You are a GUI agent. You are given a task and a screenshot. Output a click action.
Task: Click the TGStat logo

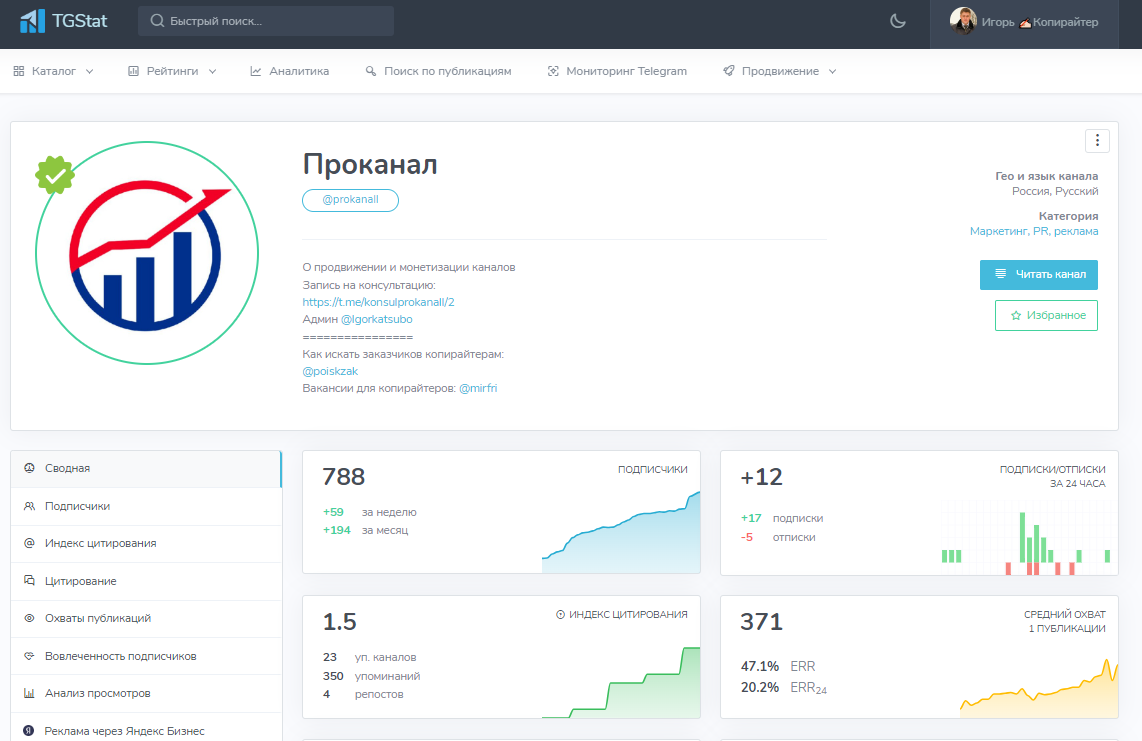[63, 21]
